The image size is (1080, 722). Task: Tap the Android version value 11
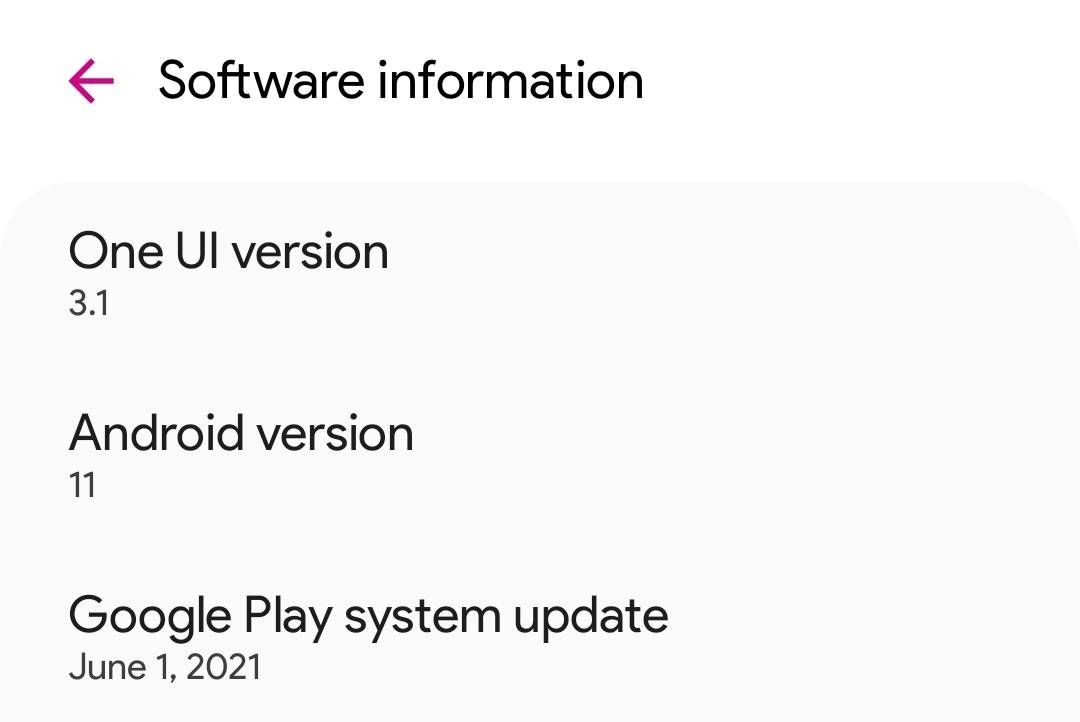coord(82,486)
